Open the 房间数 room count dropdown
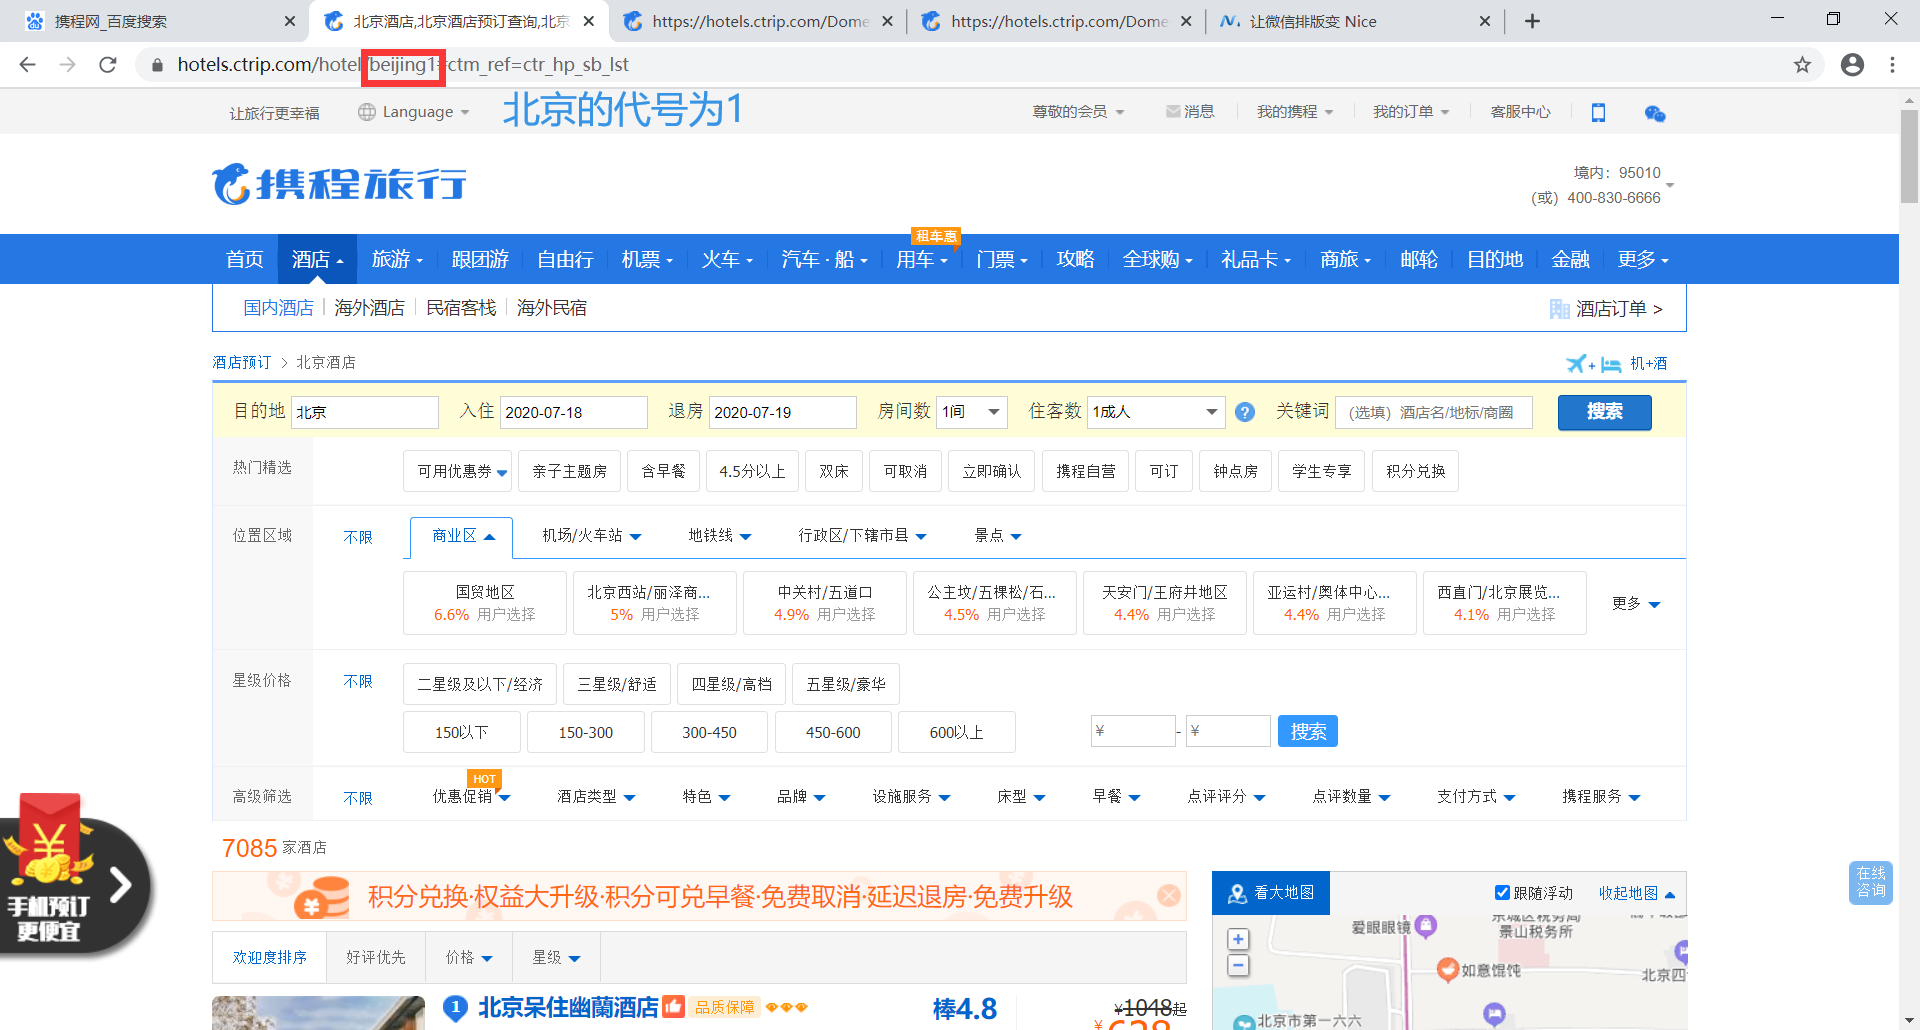Image resolution: width=1920 pixels, height=1030 pixels. click(972, 412)
